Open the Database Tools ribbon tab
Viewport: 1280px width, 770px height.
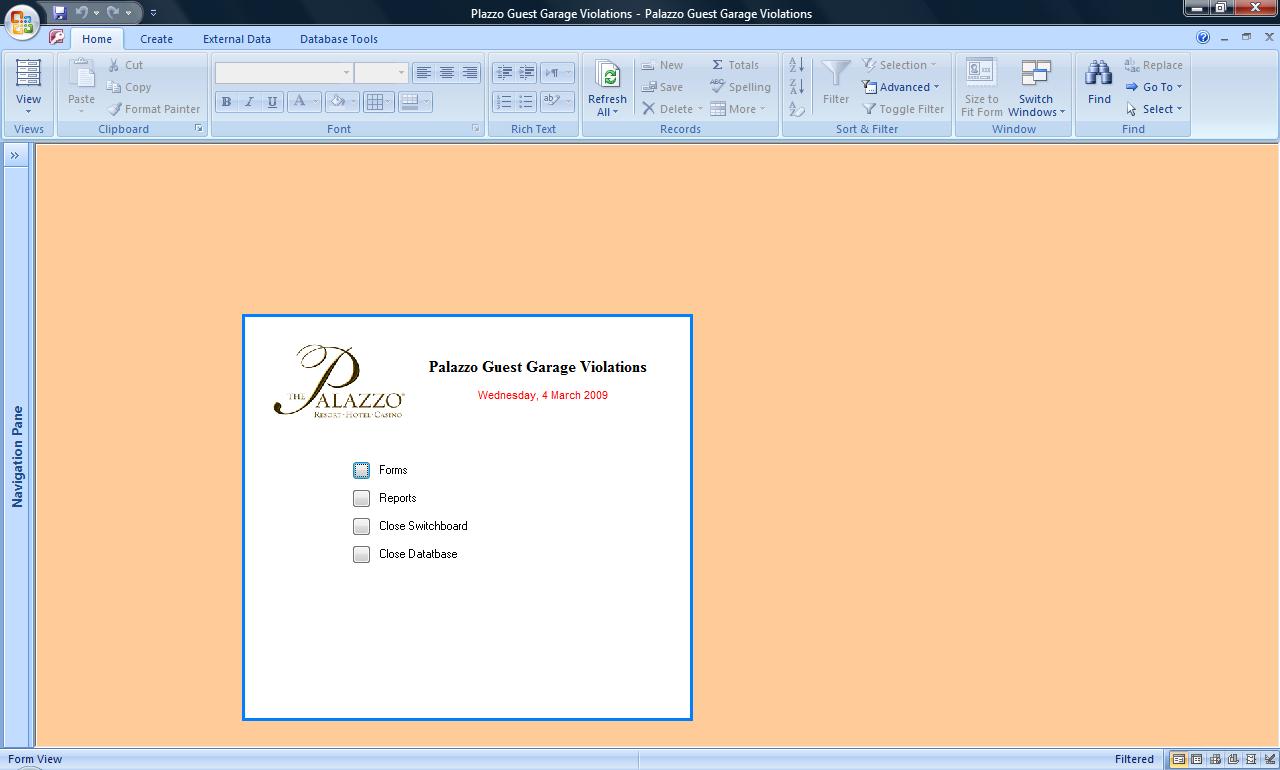point(339,39)
